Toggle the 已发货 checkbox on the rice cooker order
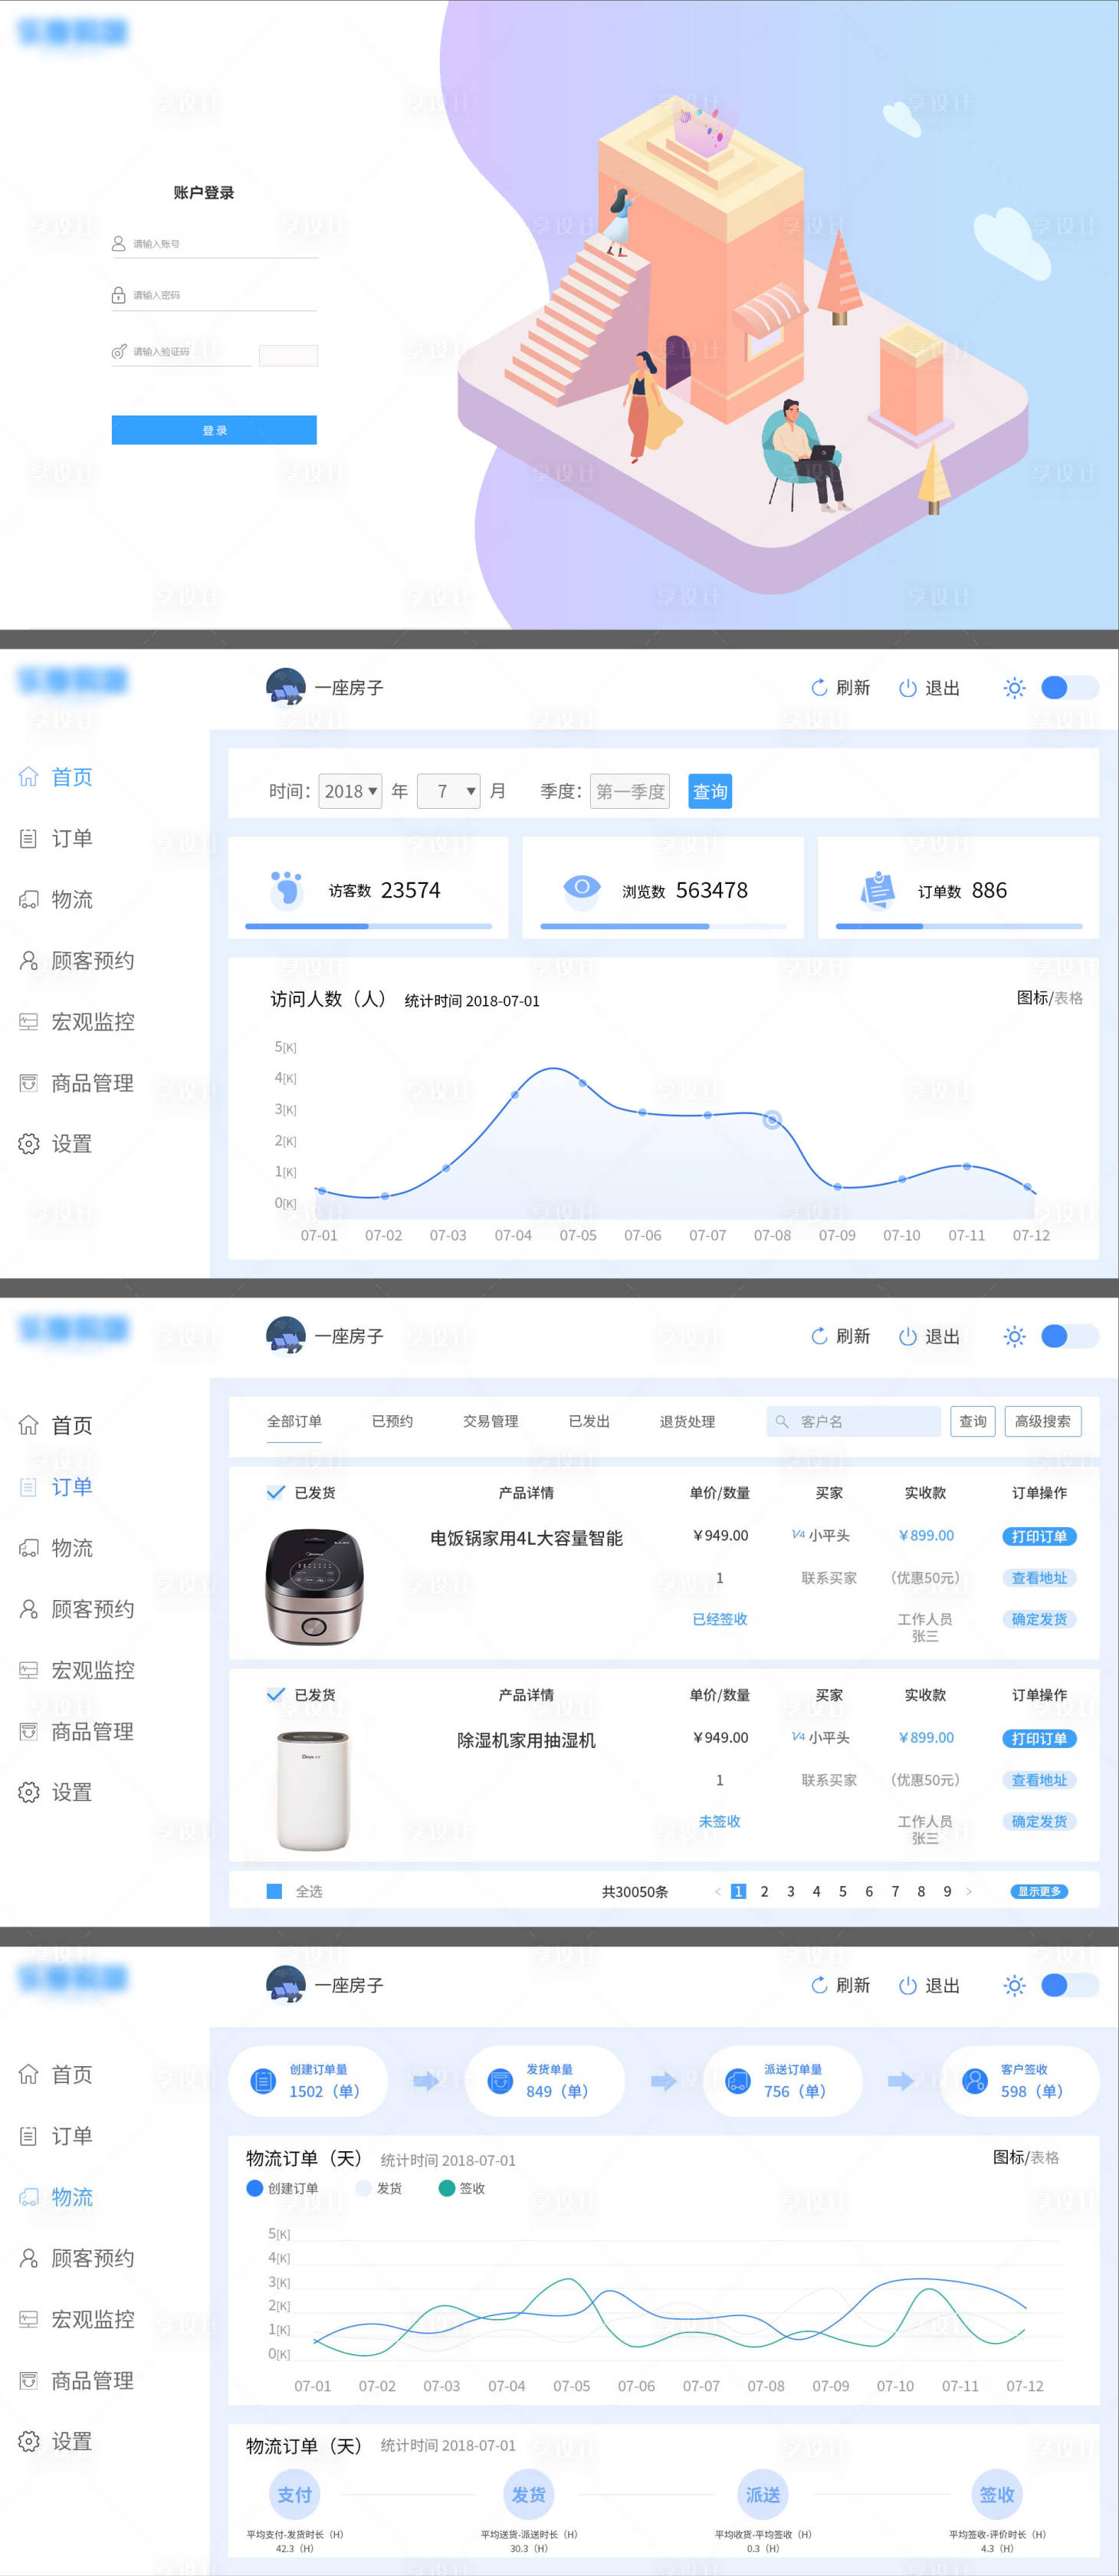The height and width of the screenshot is (2576, 1119). 276,1492
